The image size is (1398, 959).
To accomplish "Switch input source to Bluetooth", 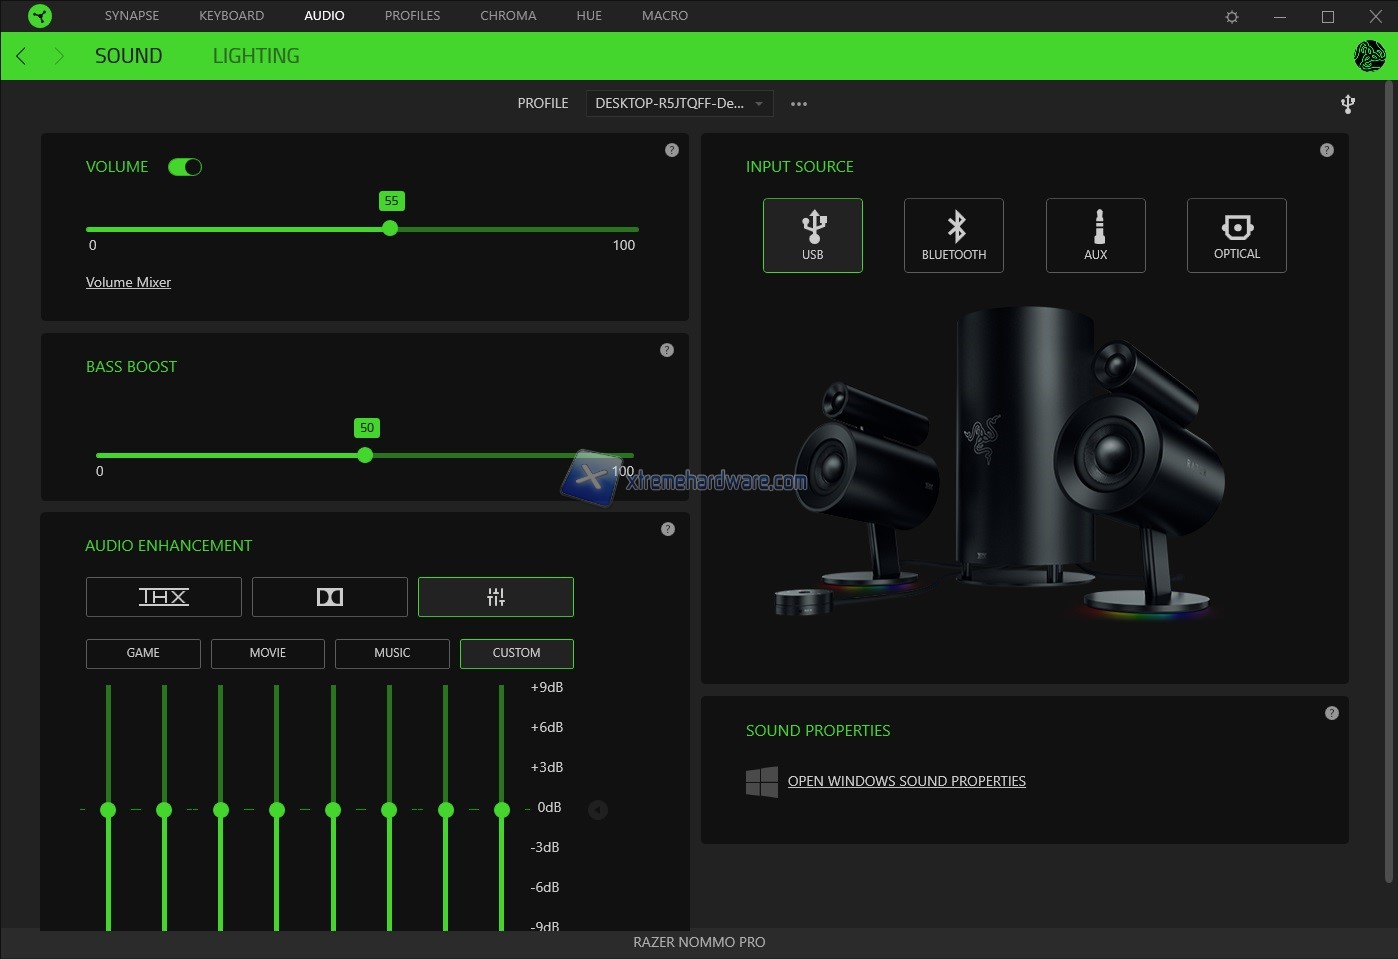I will pos(953,235).
